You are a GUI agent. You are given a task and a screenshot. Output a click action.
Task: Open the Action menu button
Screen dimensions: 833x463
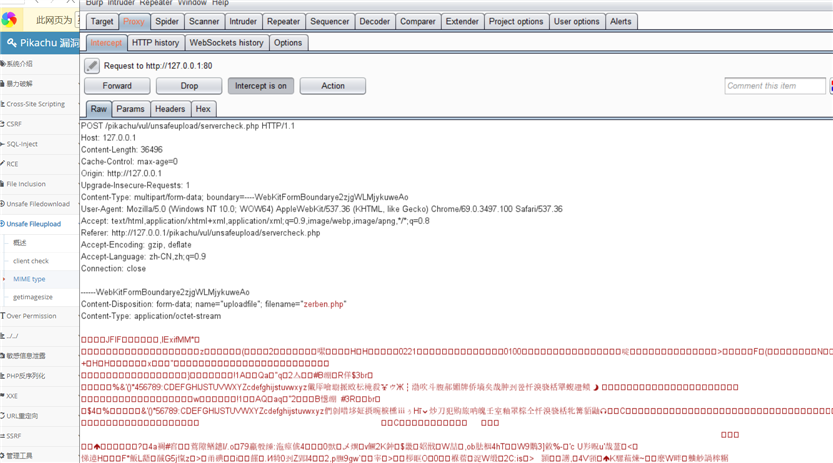point(333,85)
